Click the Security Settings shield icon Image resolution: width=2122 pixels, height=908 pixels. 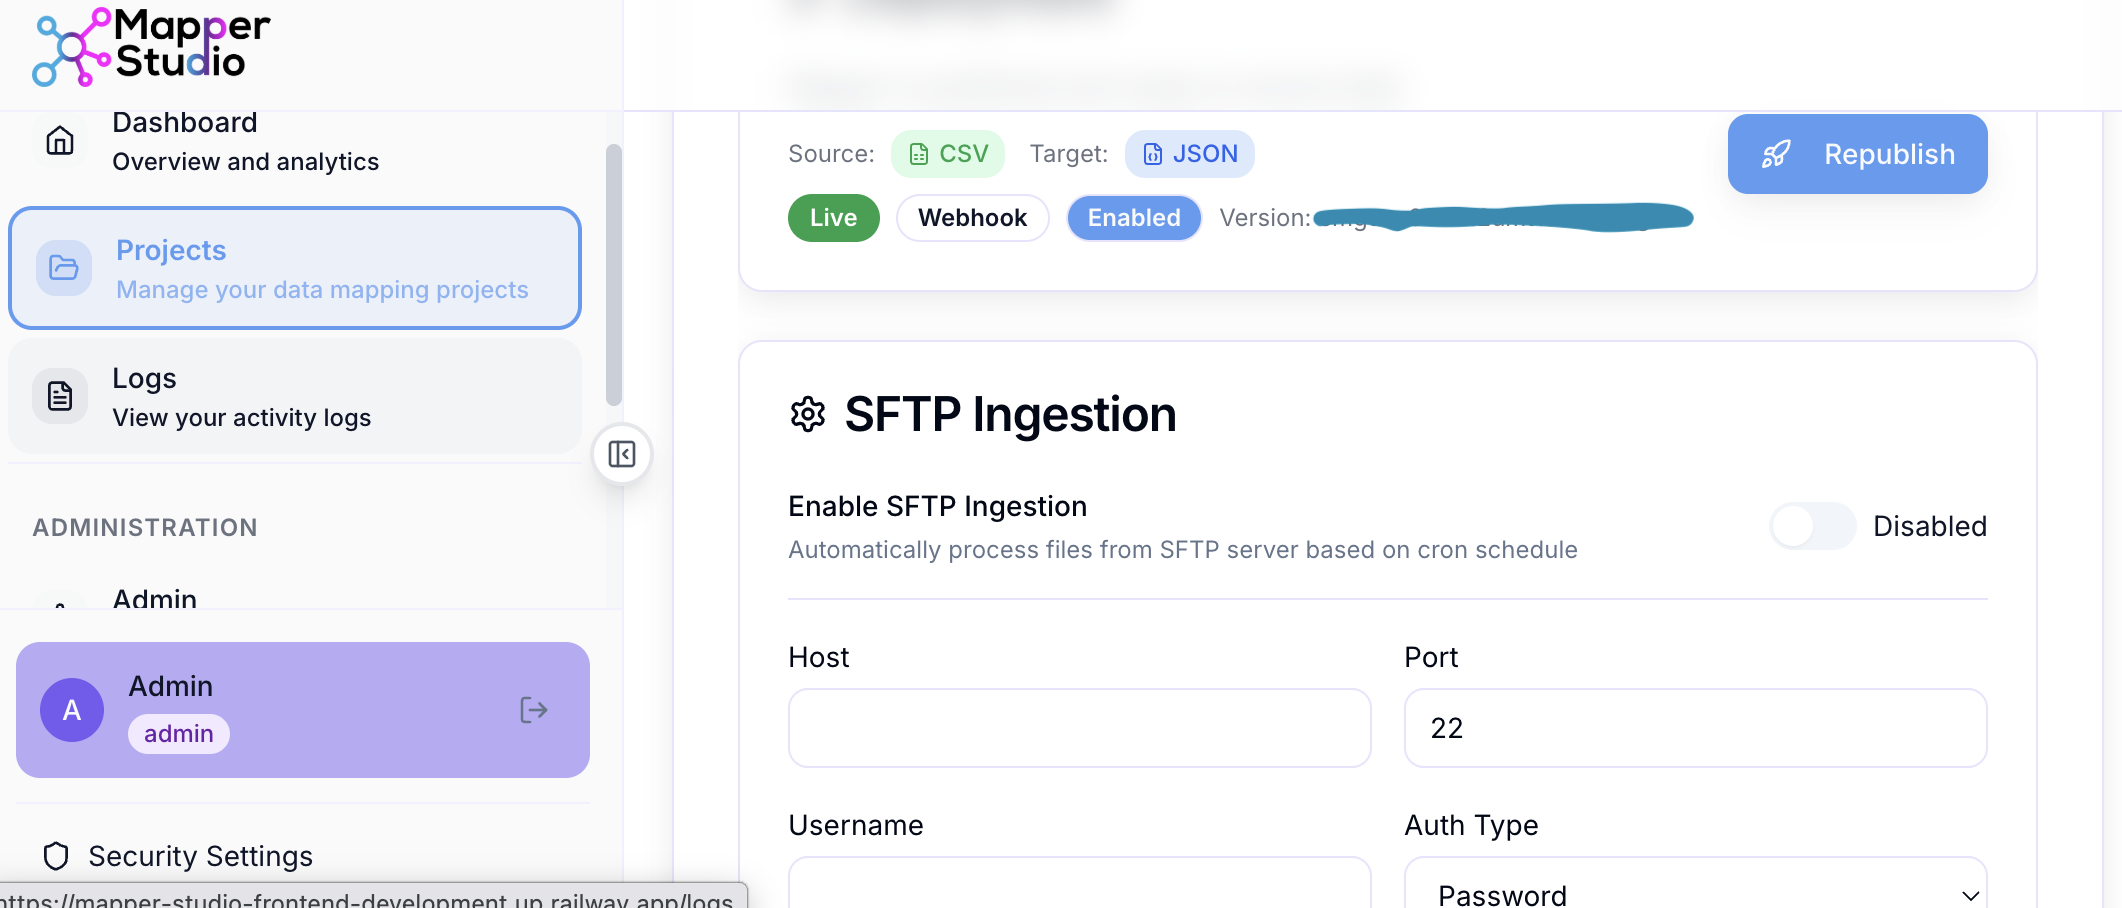coord(55,856)
